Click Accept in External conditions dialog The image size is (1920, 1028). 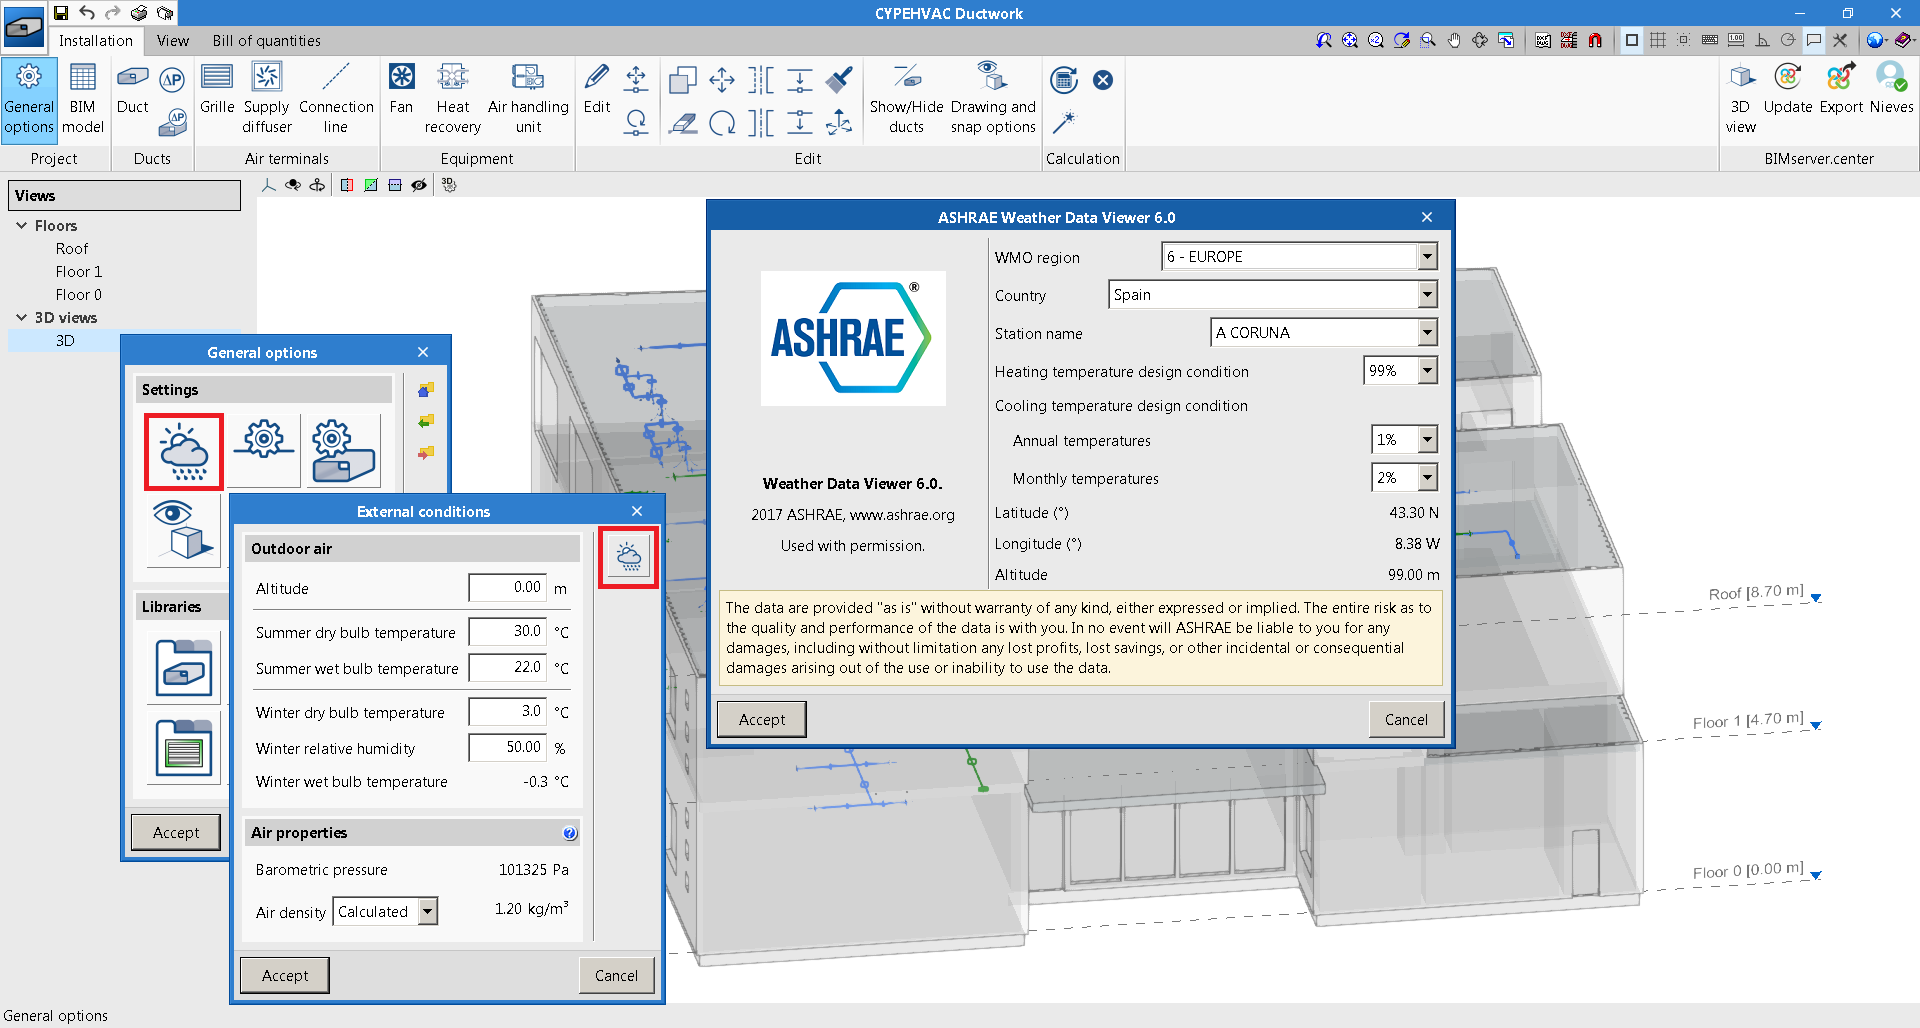[x=285, y=976]
